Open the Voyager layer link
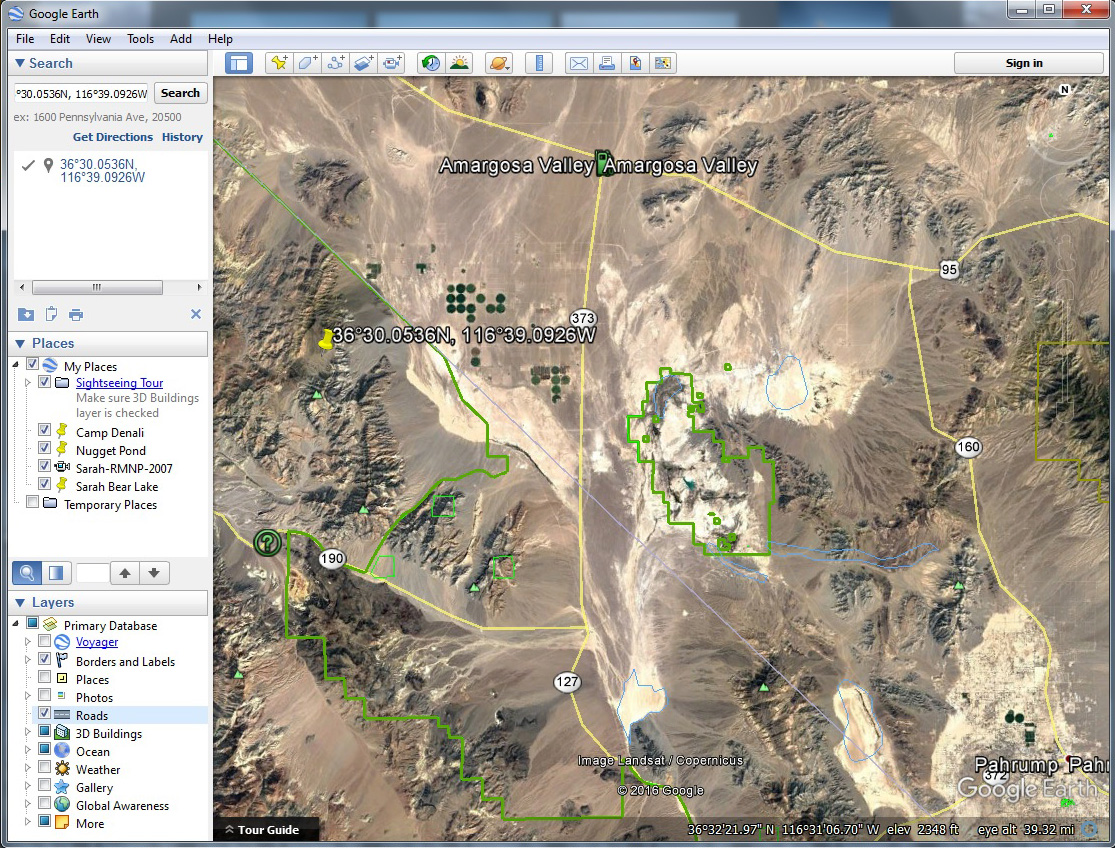 (97, 642)
